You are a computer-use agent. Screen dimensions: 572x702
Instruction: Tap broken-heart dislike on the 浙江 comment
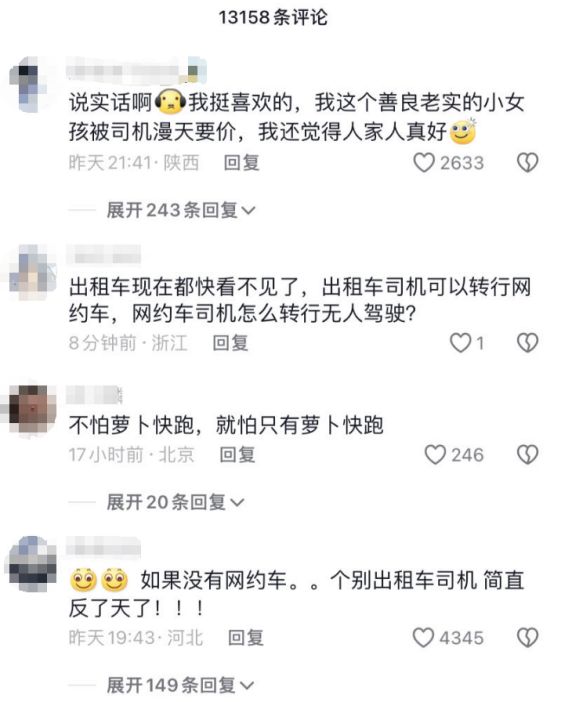pyautogui.click(x=528, y=343)
